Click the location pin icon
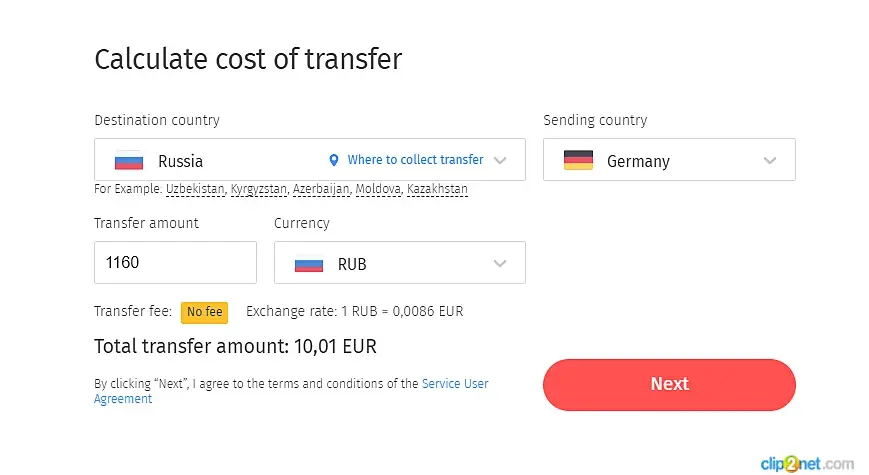 click(x=334, y=160)
